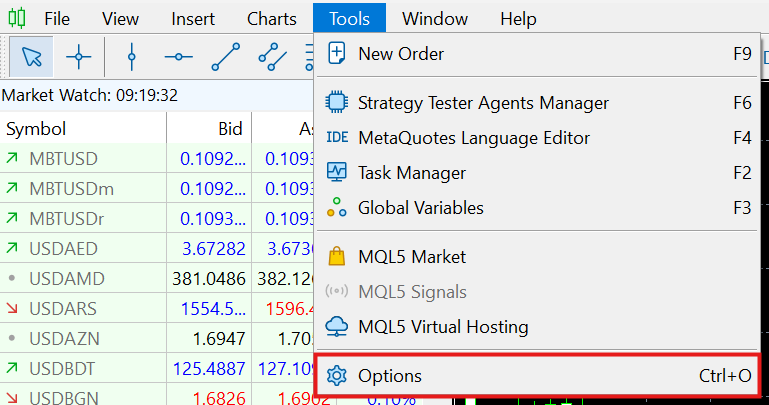The image size is (769, 405).
Task: Click the up arrow beside USDBDT
Action: click(12, 368)
